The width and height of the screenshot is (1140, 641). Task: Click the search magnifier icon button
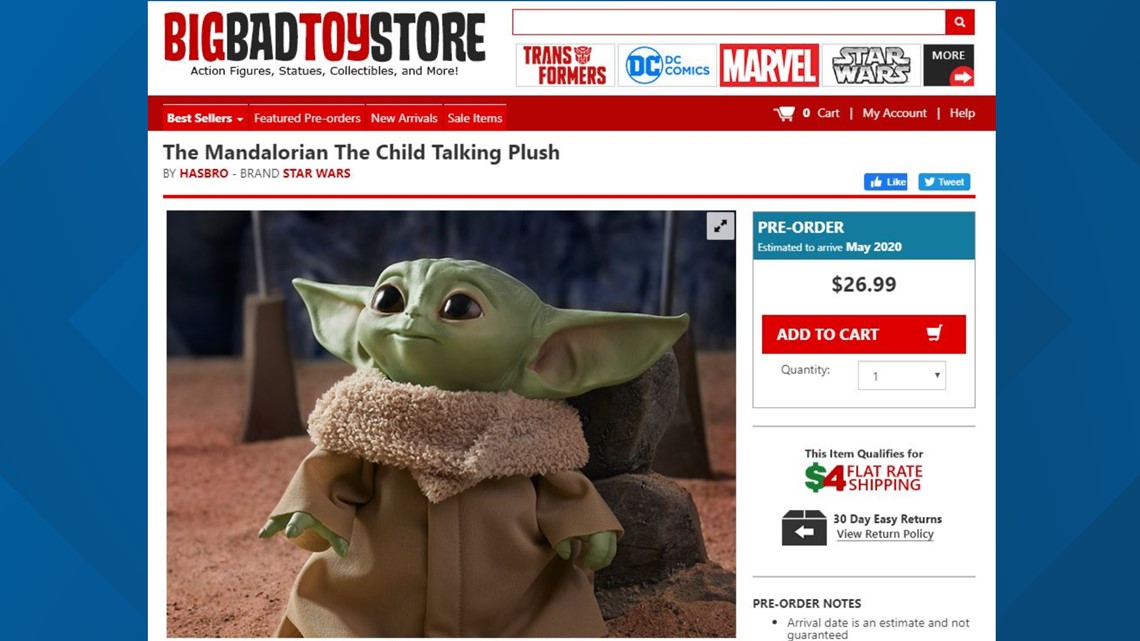pyautogui.click(x=960, y=23)
